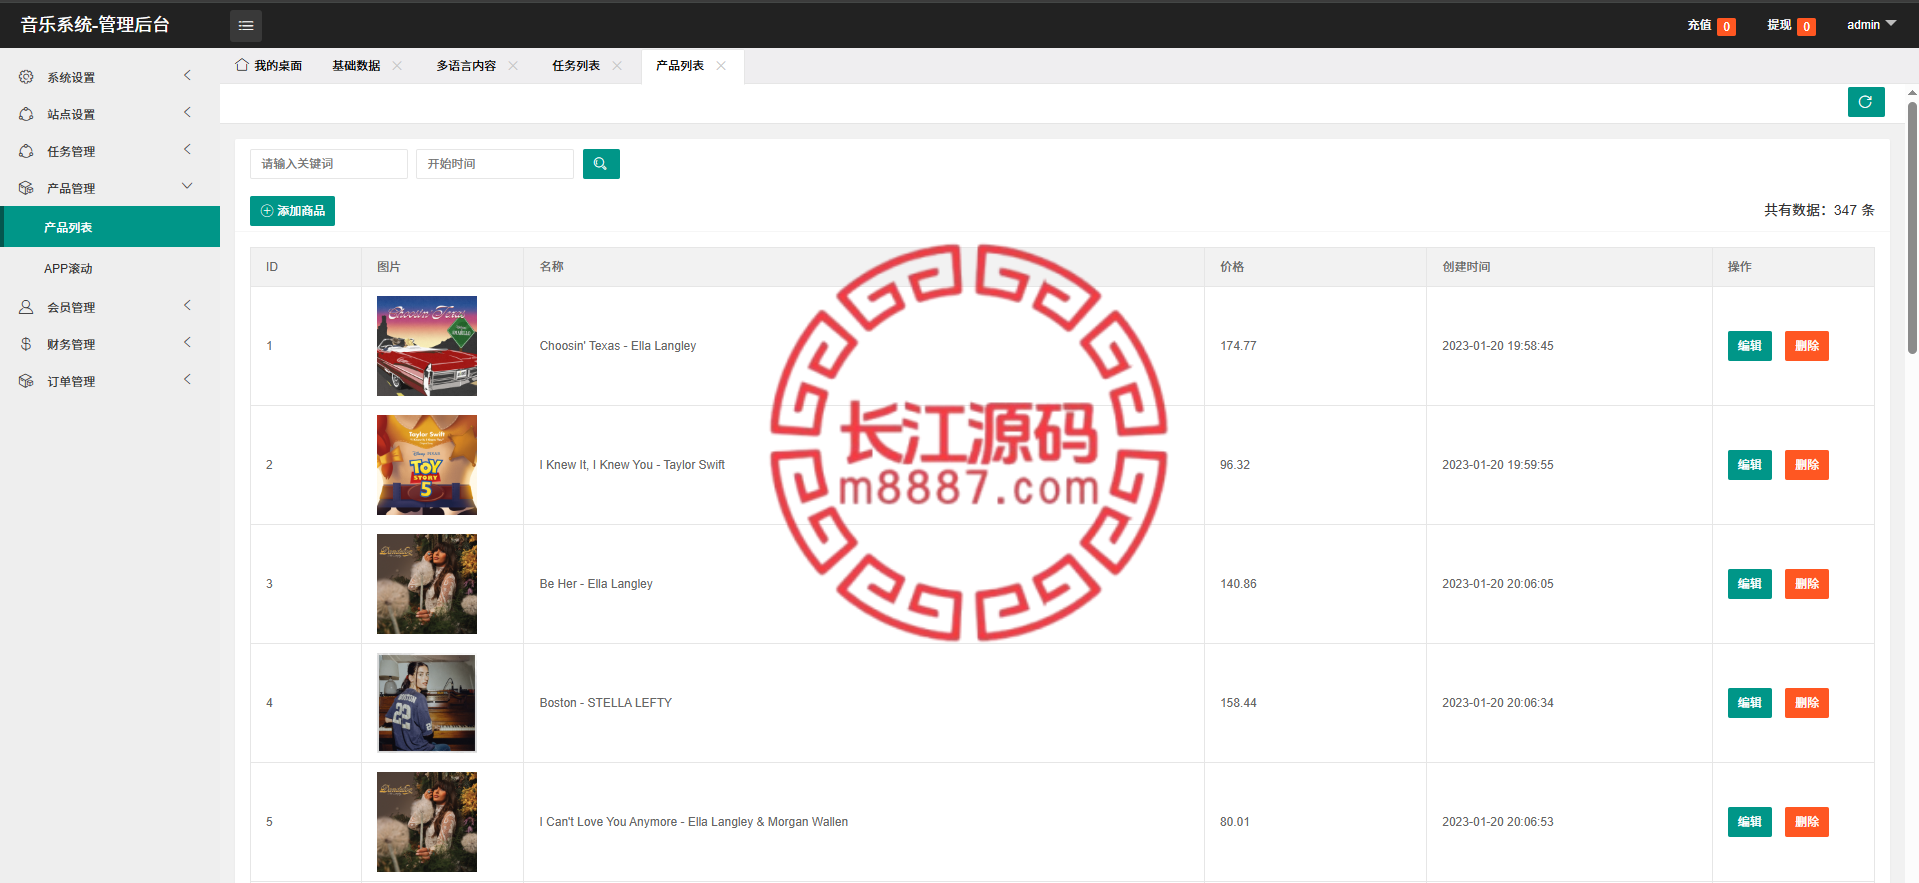Viewport: 1919px width, 883px height.
Task: Close the 基础数据 tab
Action: click(x=397, y=66)
